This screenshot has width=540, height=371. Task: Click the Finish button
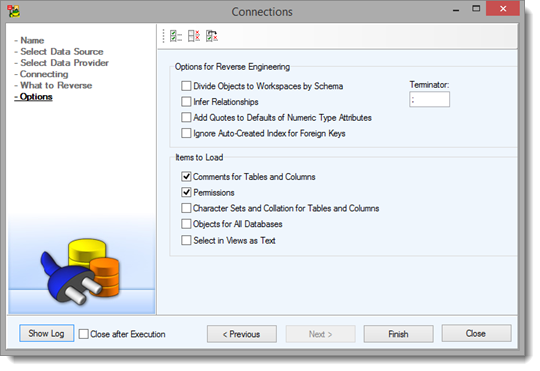pos(398,334)
